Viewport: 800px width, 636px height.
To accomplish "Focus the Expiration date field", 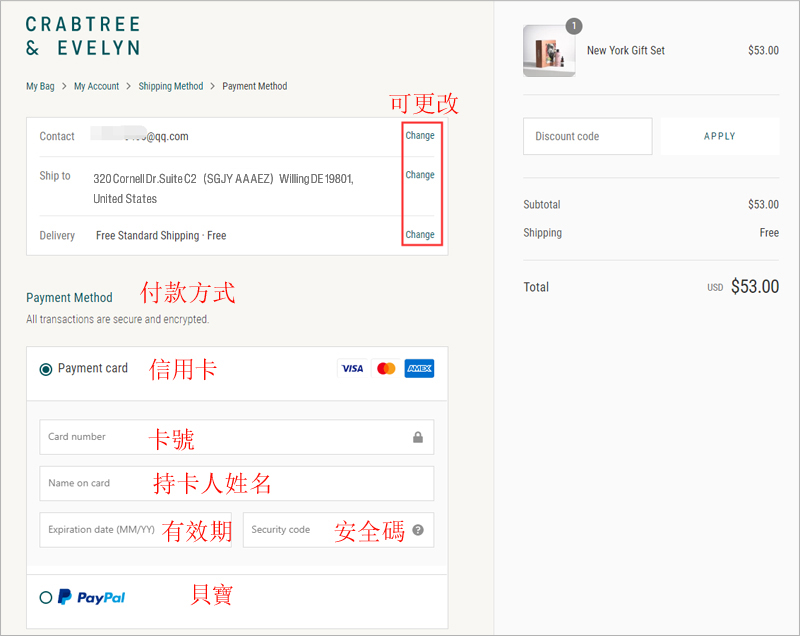I will pyautogui.click(x=136, y=530).
